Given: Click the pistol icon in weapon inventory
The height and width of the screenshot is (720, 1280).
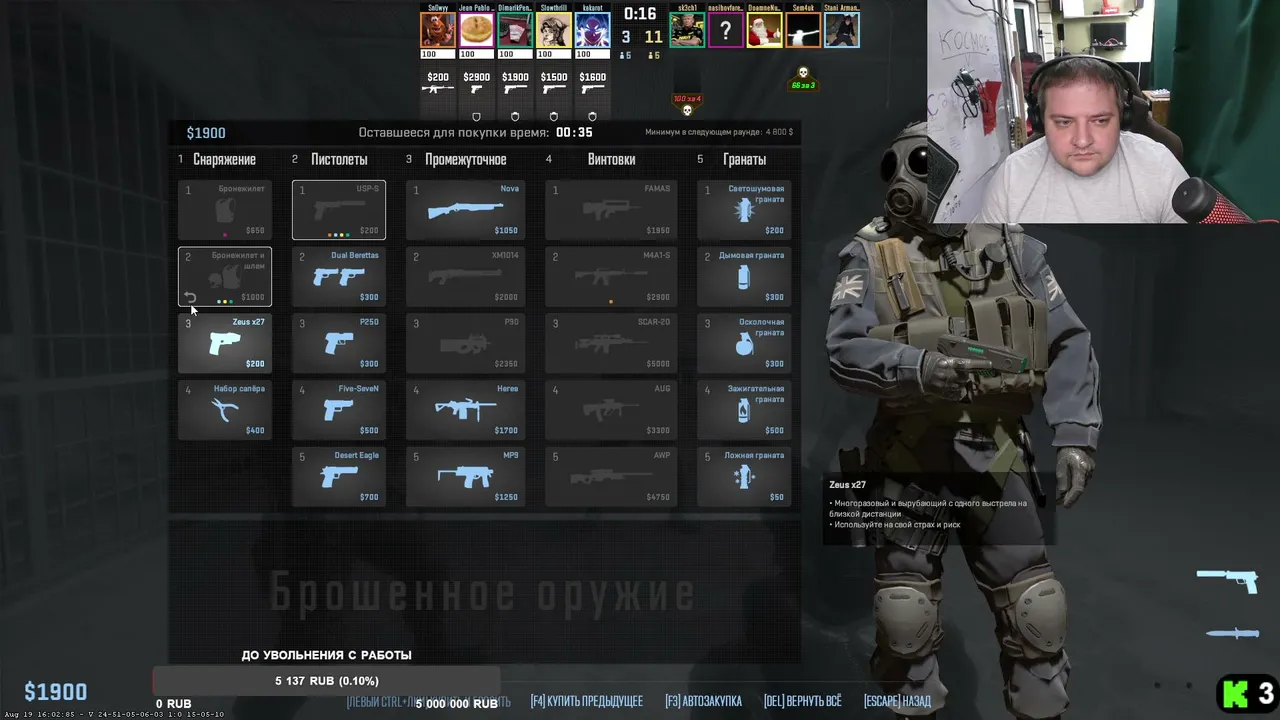Looking at the screenshot, I should [x=1227, y=580].
